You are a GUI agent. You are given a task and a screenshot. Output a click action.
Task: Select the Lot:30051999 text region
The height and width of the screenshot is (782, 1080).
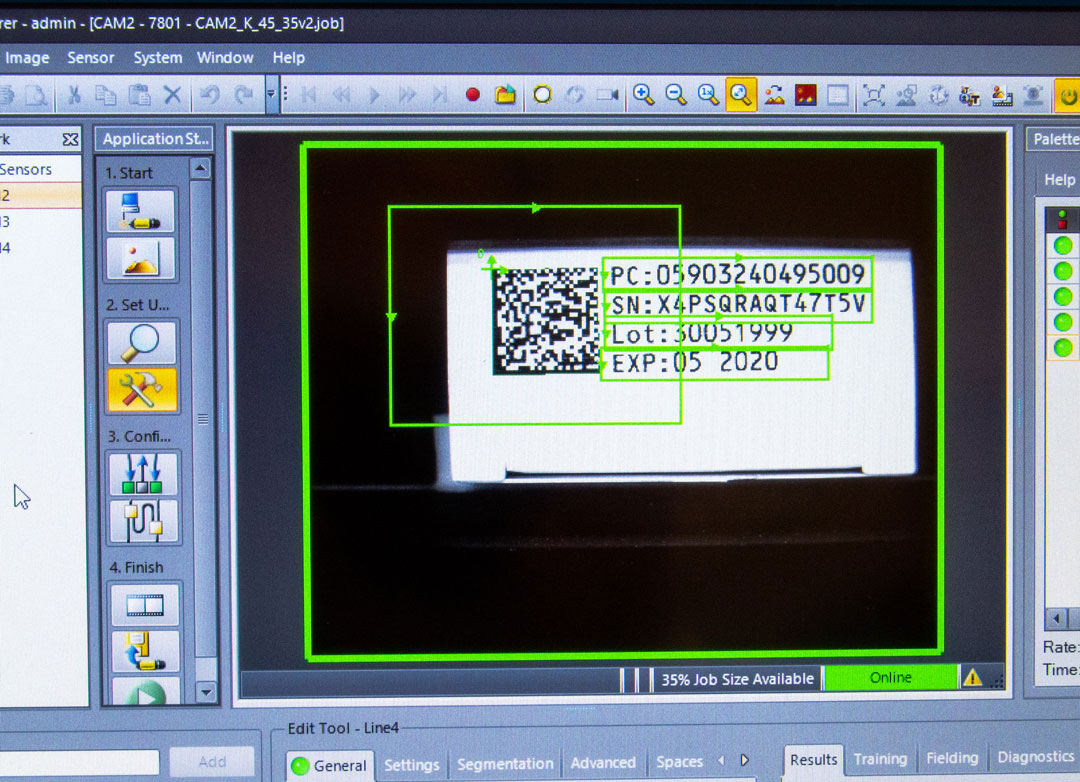coord(718,333)
